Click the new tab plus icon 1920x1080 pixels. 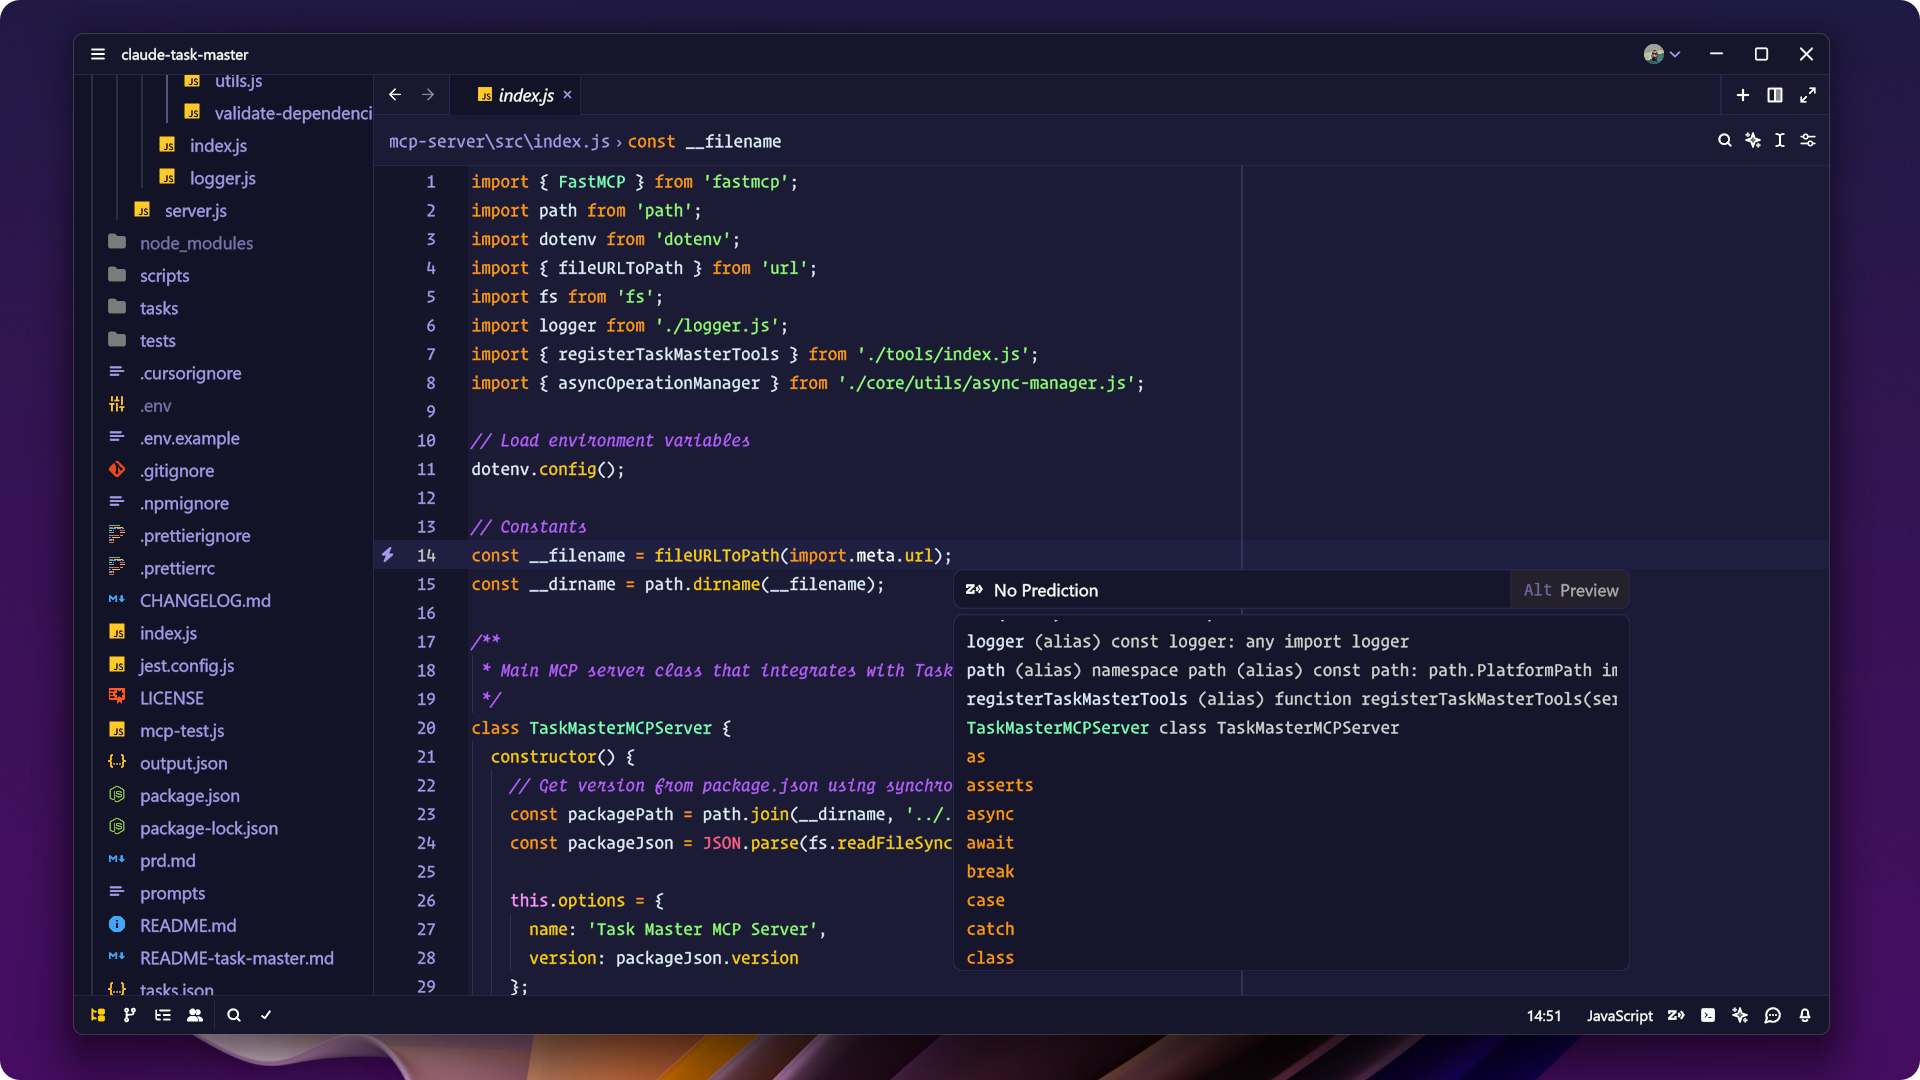pos(1743,95)
